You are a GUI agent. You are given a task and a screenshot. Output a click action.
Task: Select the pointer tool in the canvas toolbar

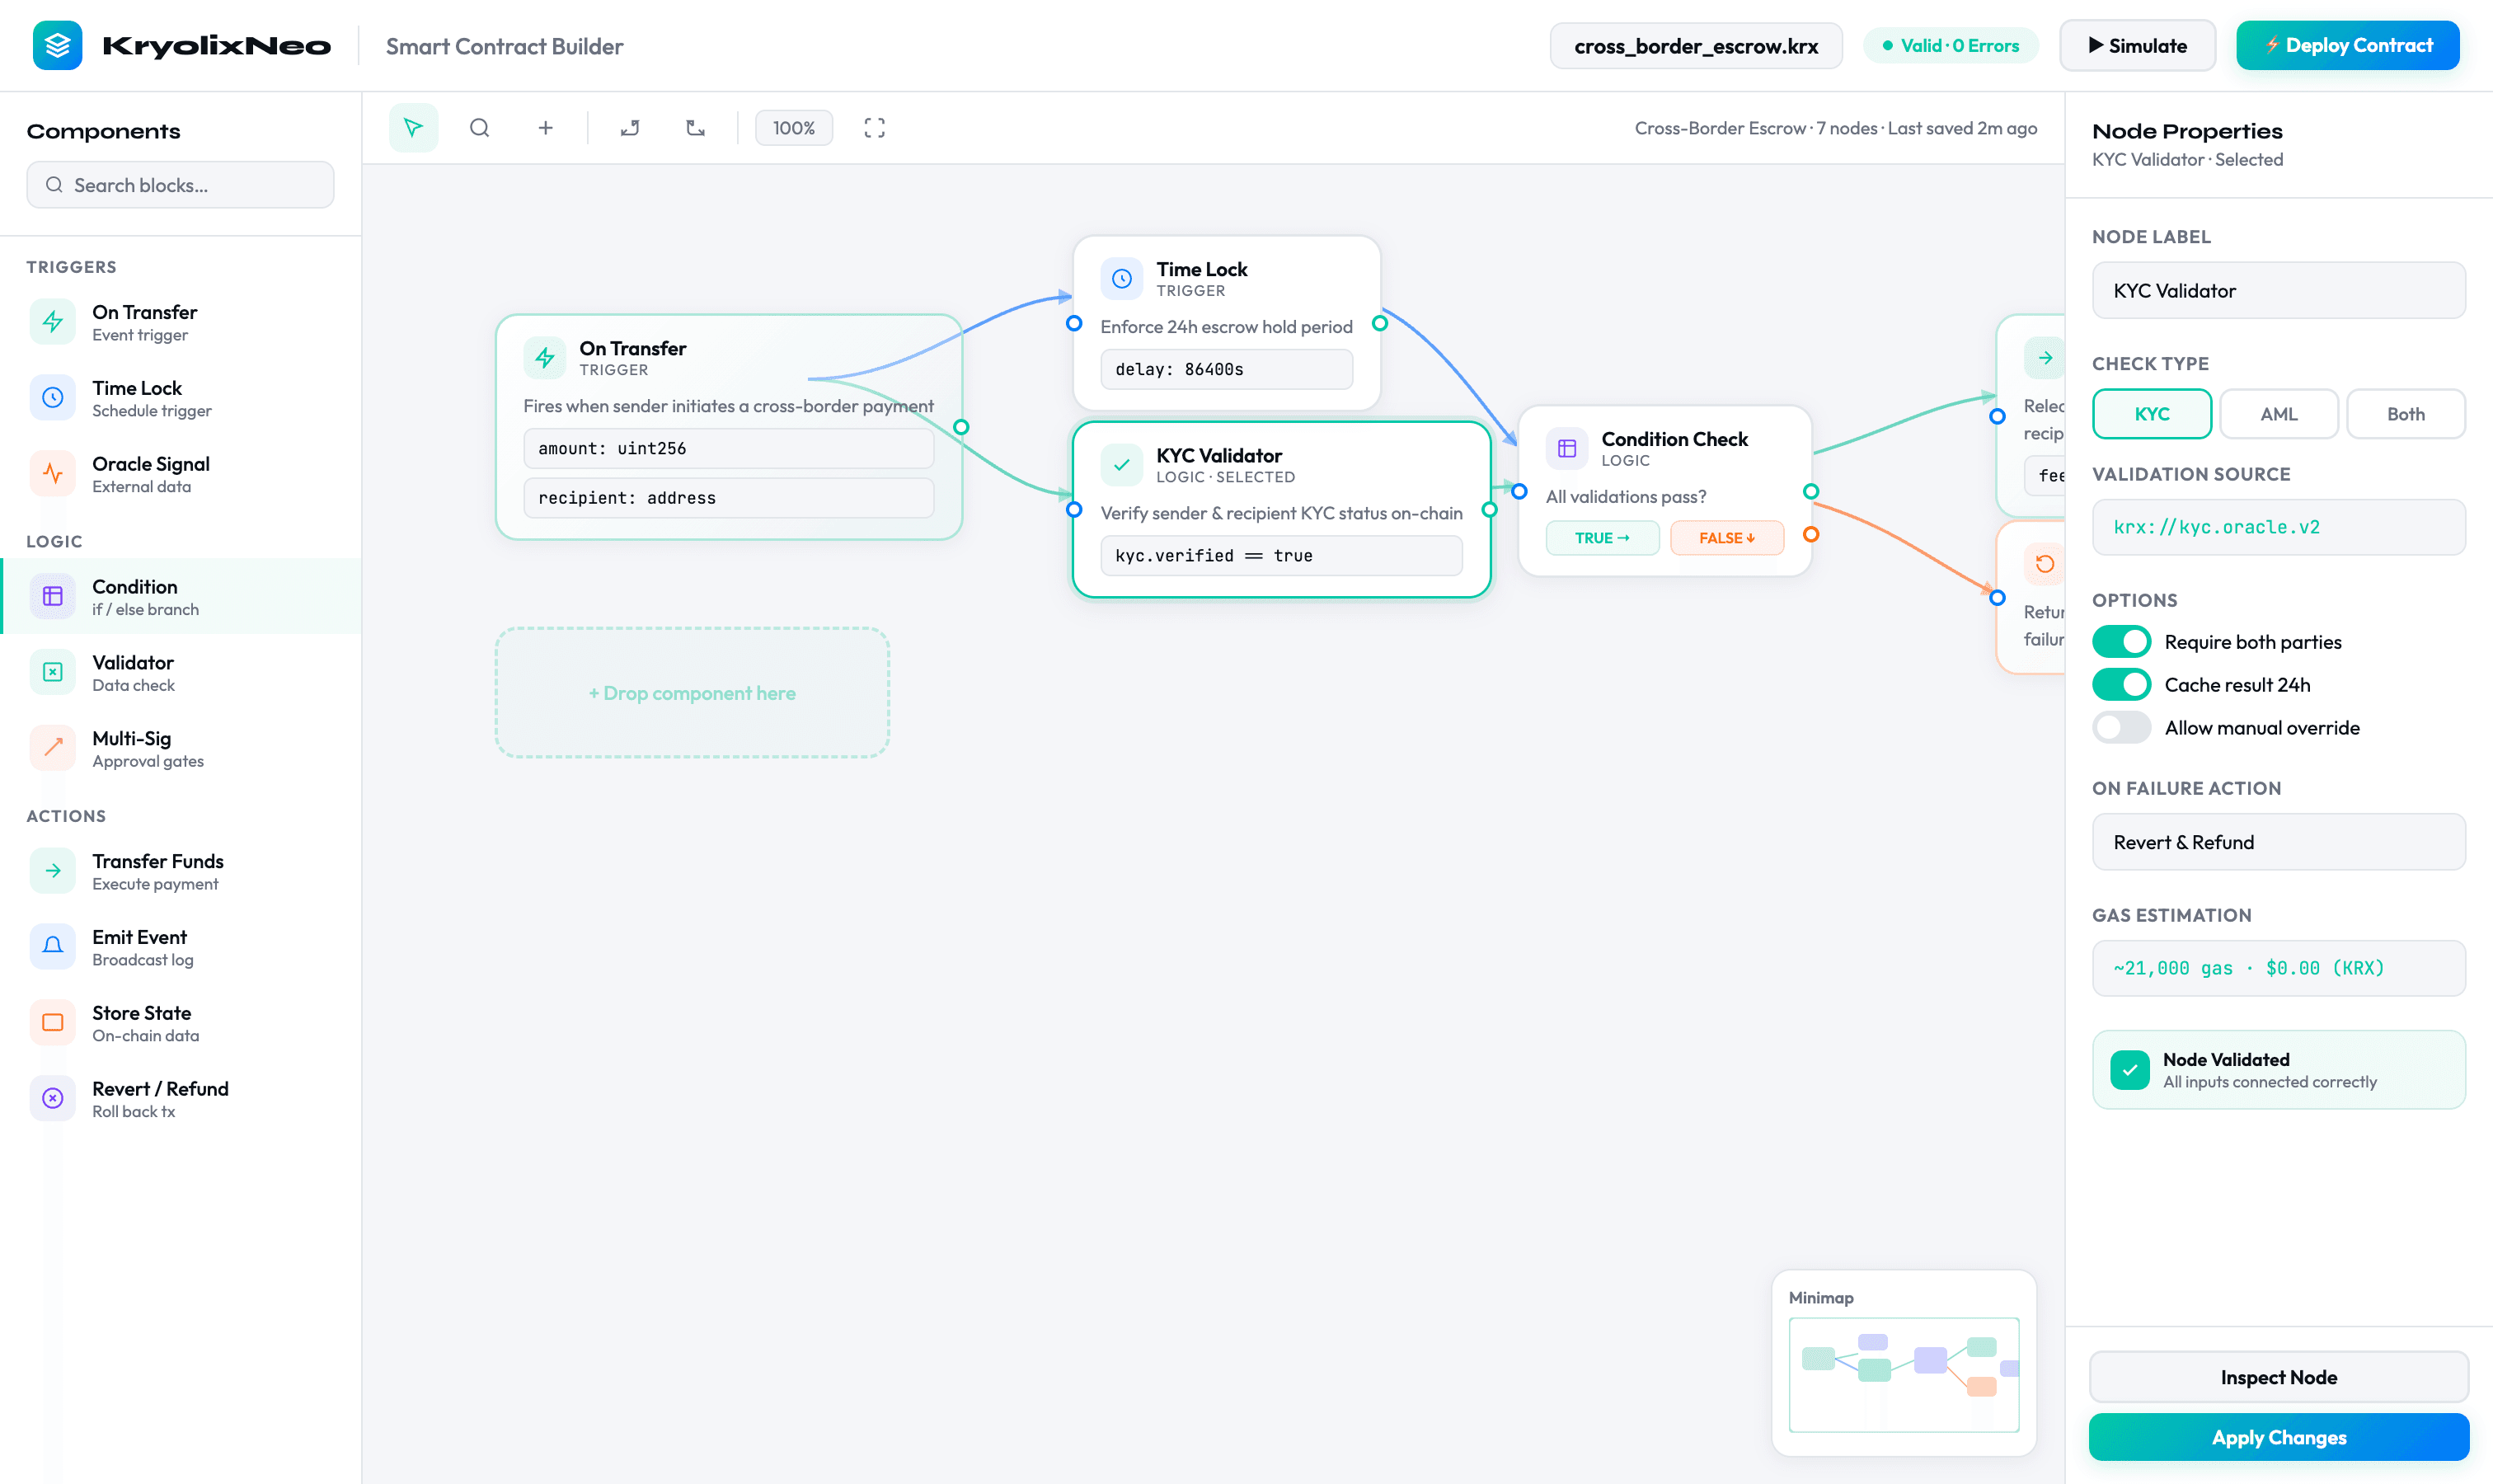tap(414, 128)
